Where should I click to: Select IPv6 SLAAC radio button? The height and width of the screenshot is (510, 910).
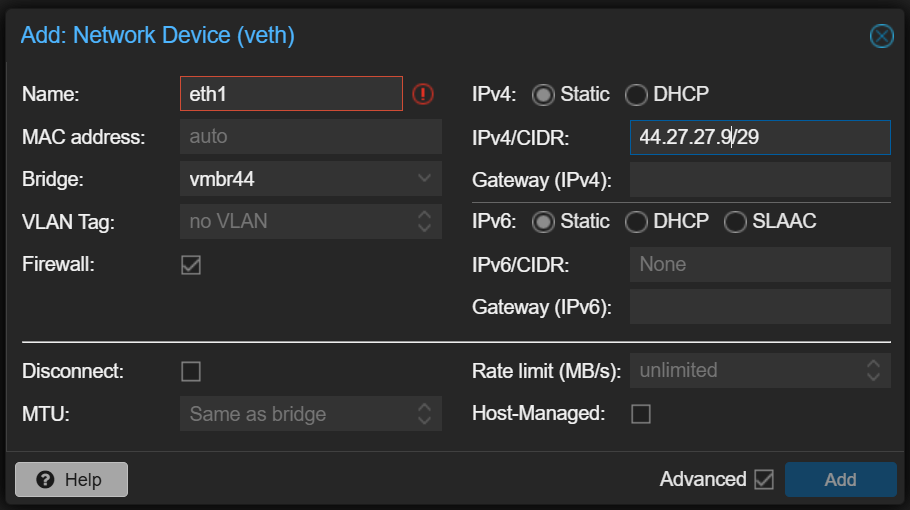coord(735,222)
